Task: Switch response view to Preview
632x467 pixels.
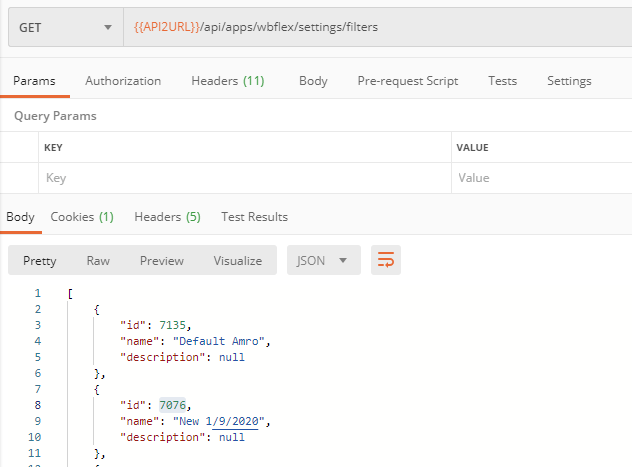Action: point(161,261)
